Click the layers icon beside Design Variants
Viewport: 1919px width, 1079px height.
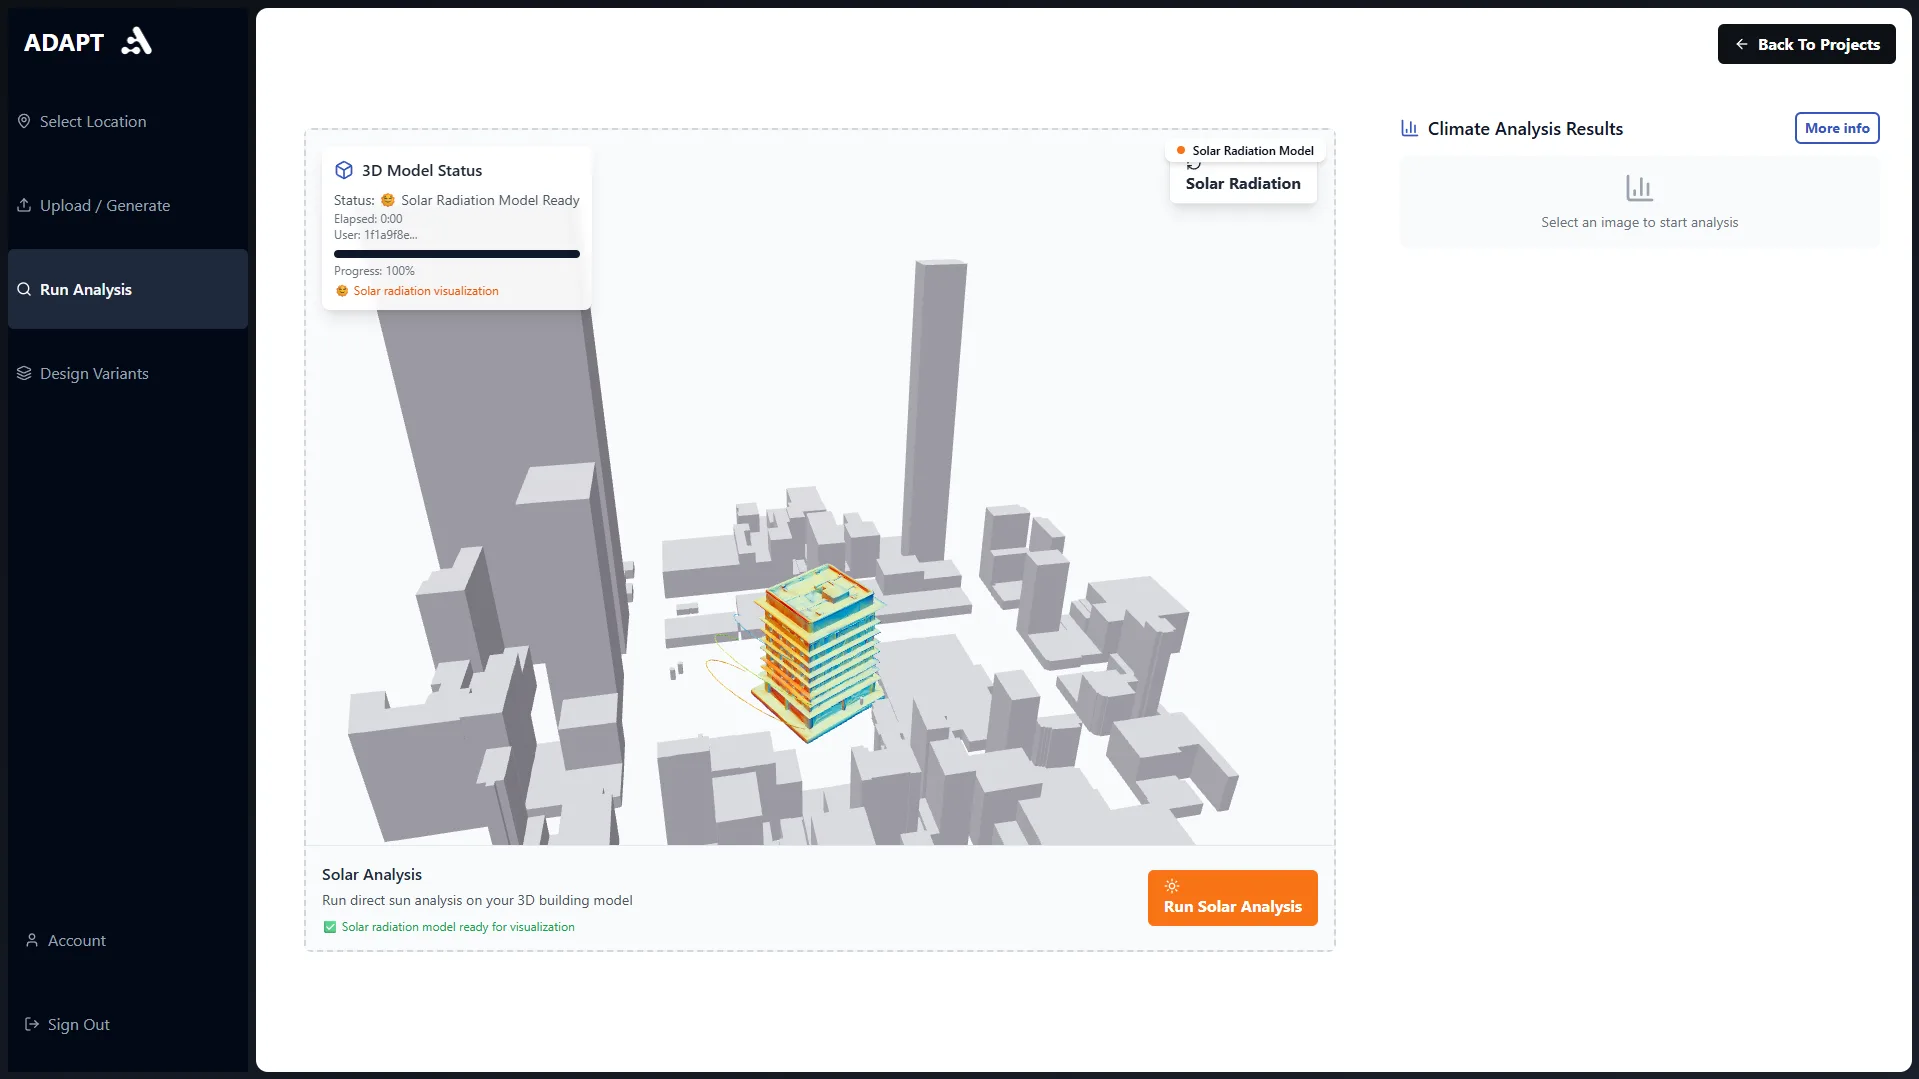point(24,373)
